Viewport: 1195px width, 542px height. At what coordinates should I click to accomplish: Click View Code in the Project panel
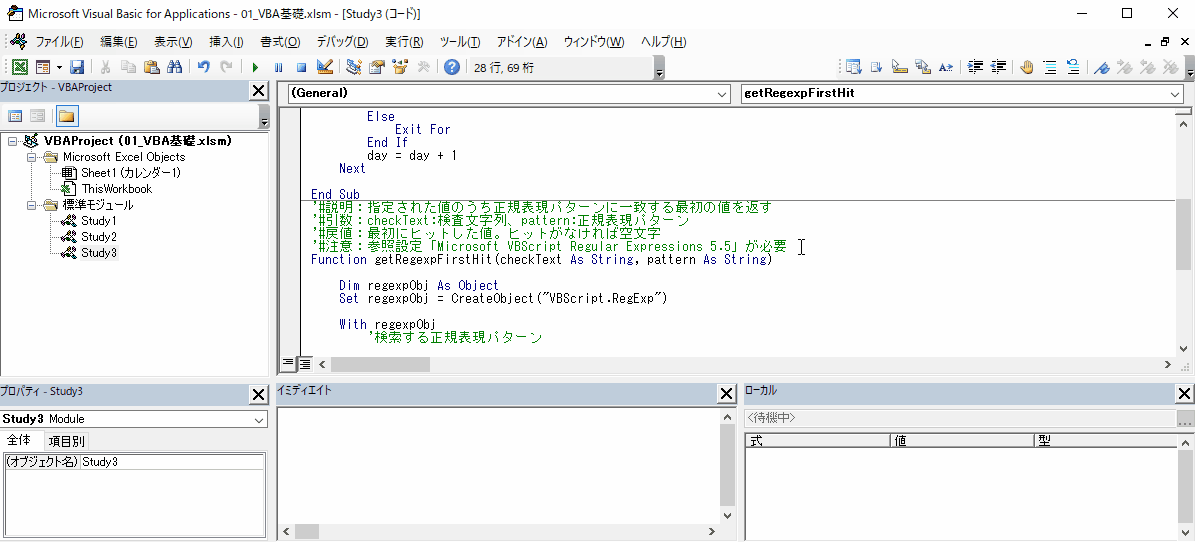(14, 116)
